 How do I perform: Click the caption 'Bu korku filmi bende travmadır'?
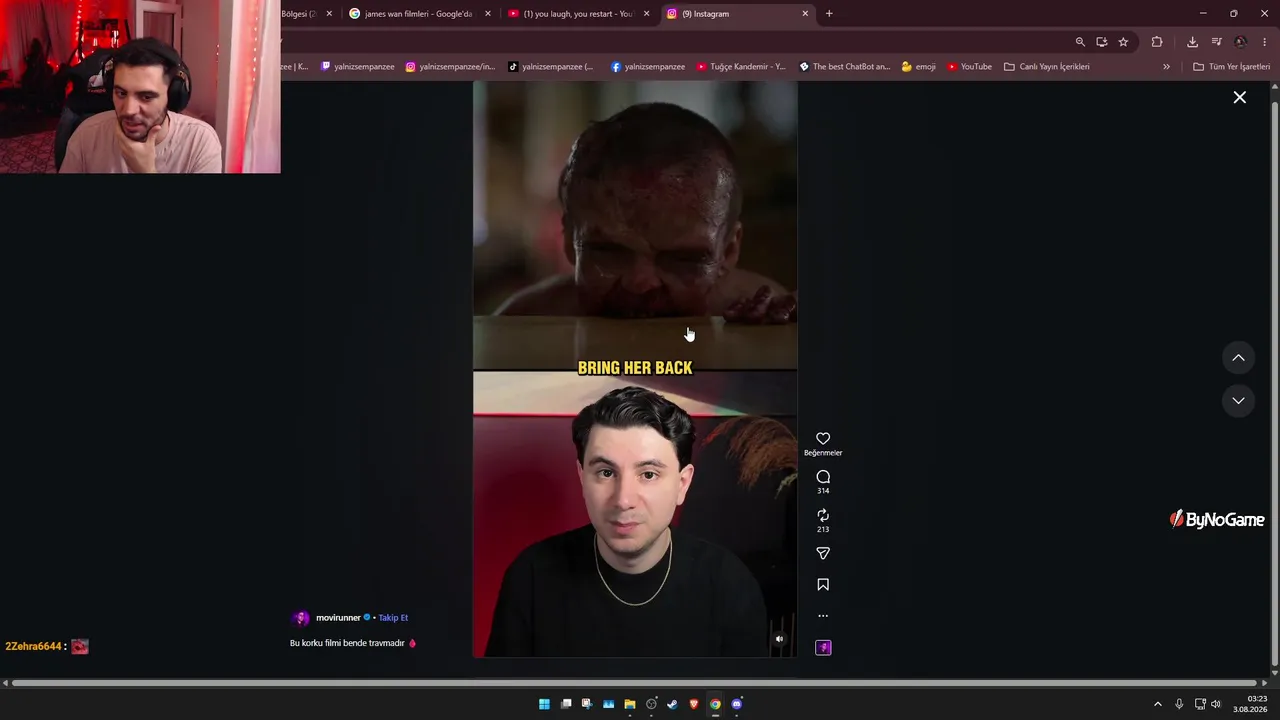click(347, 643)
